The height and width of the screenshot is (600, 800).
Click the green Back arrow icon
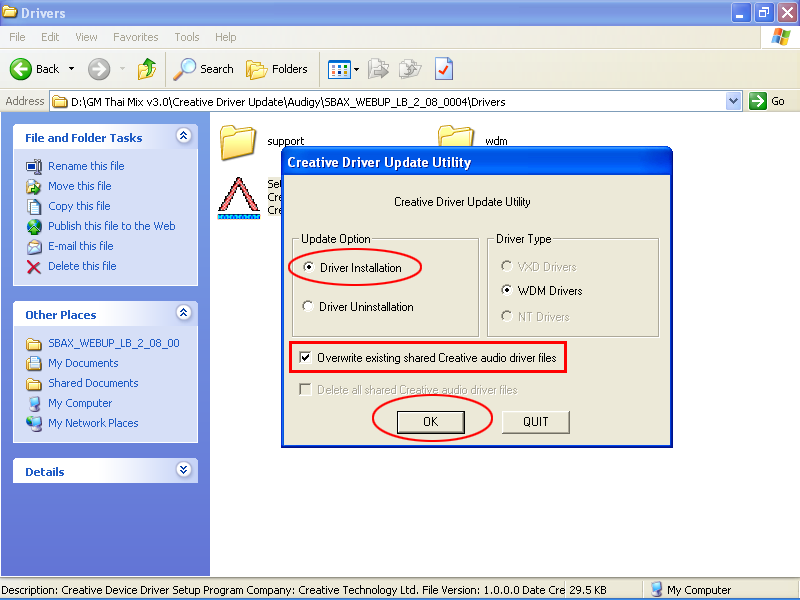(x=21, y=69)
